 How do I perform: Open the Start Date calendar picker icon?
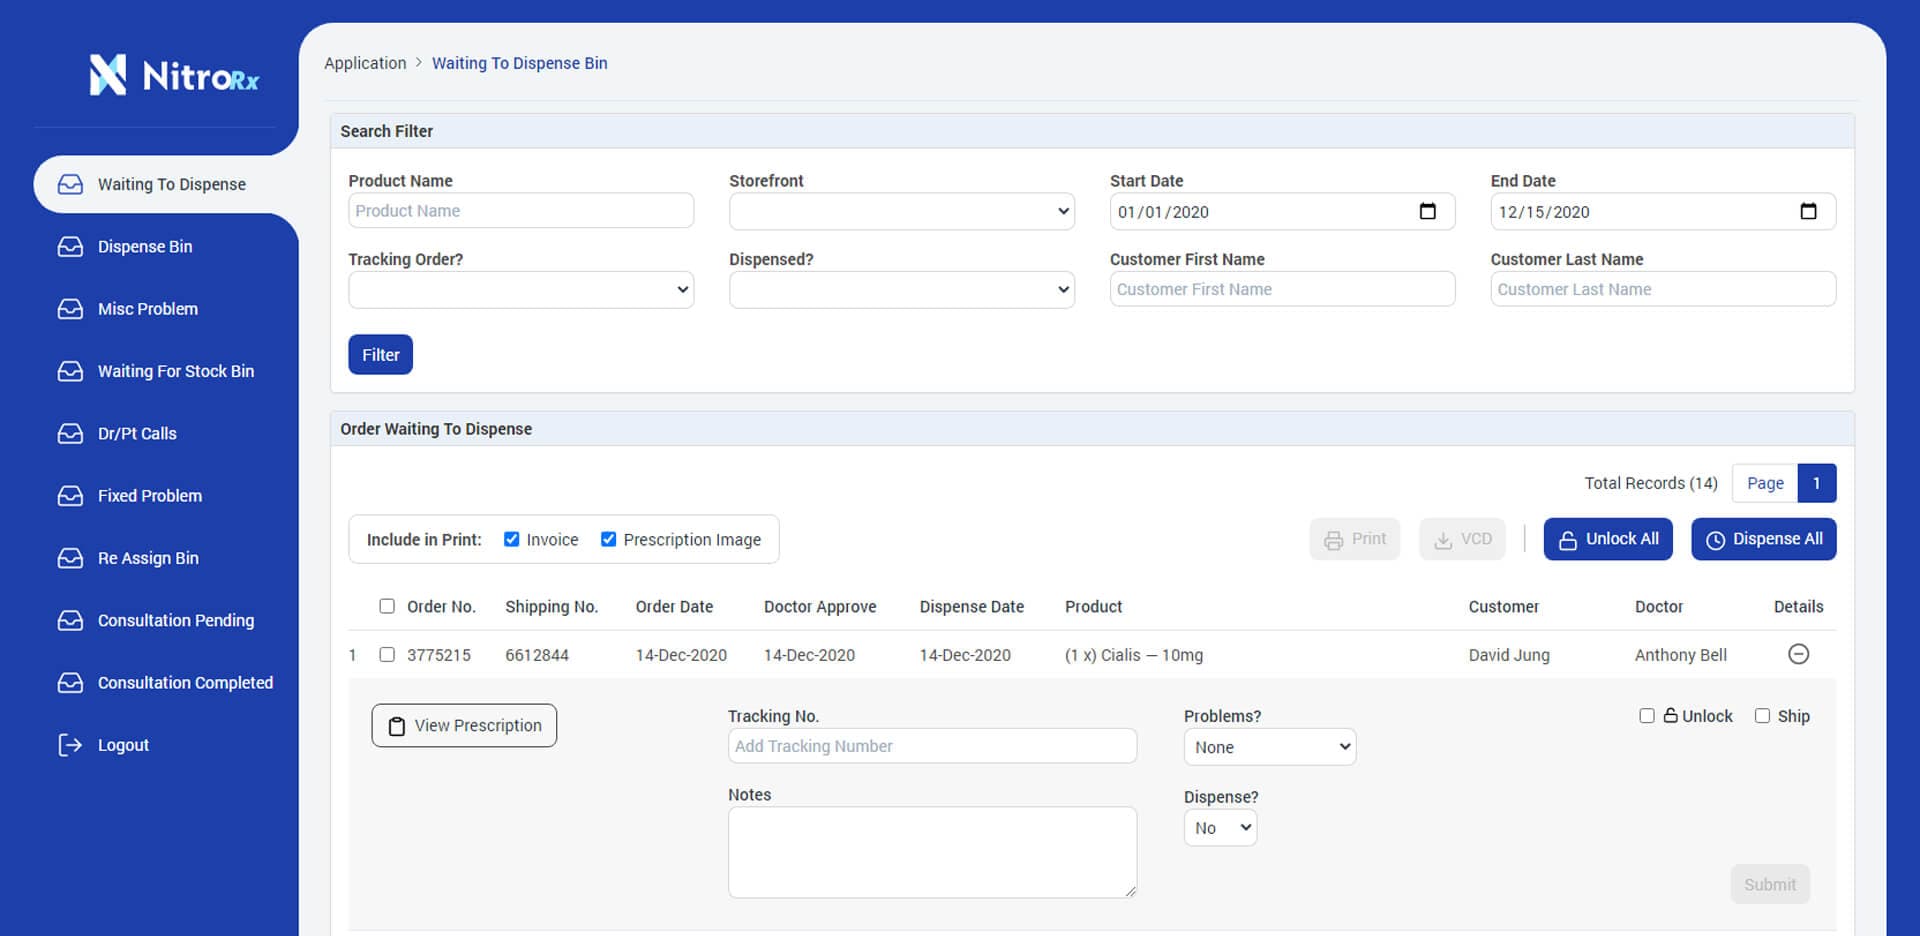pyautogui.click(x=1427, y=211)
